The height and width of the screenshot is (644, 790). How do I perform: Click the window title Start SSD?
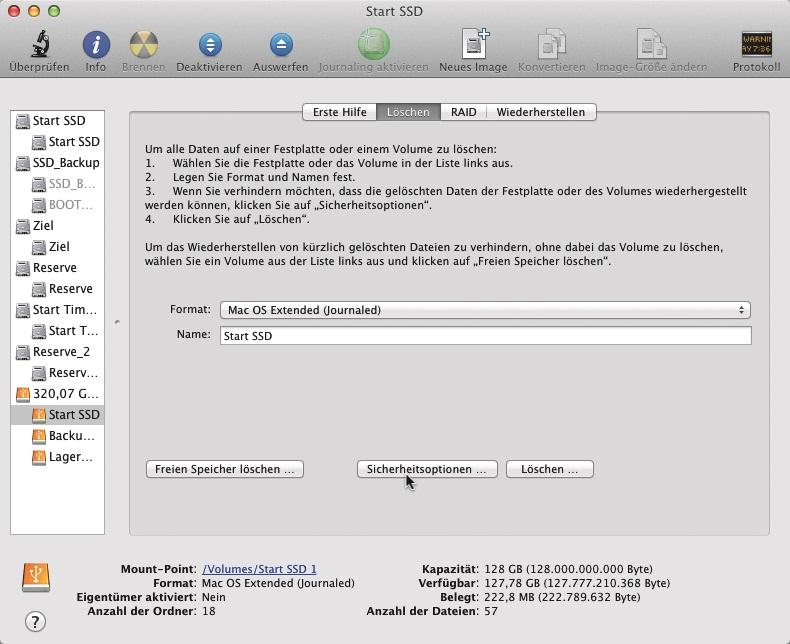pos(394,11)
